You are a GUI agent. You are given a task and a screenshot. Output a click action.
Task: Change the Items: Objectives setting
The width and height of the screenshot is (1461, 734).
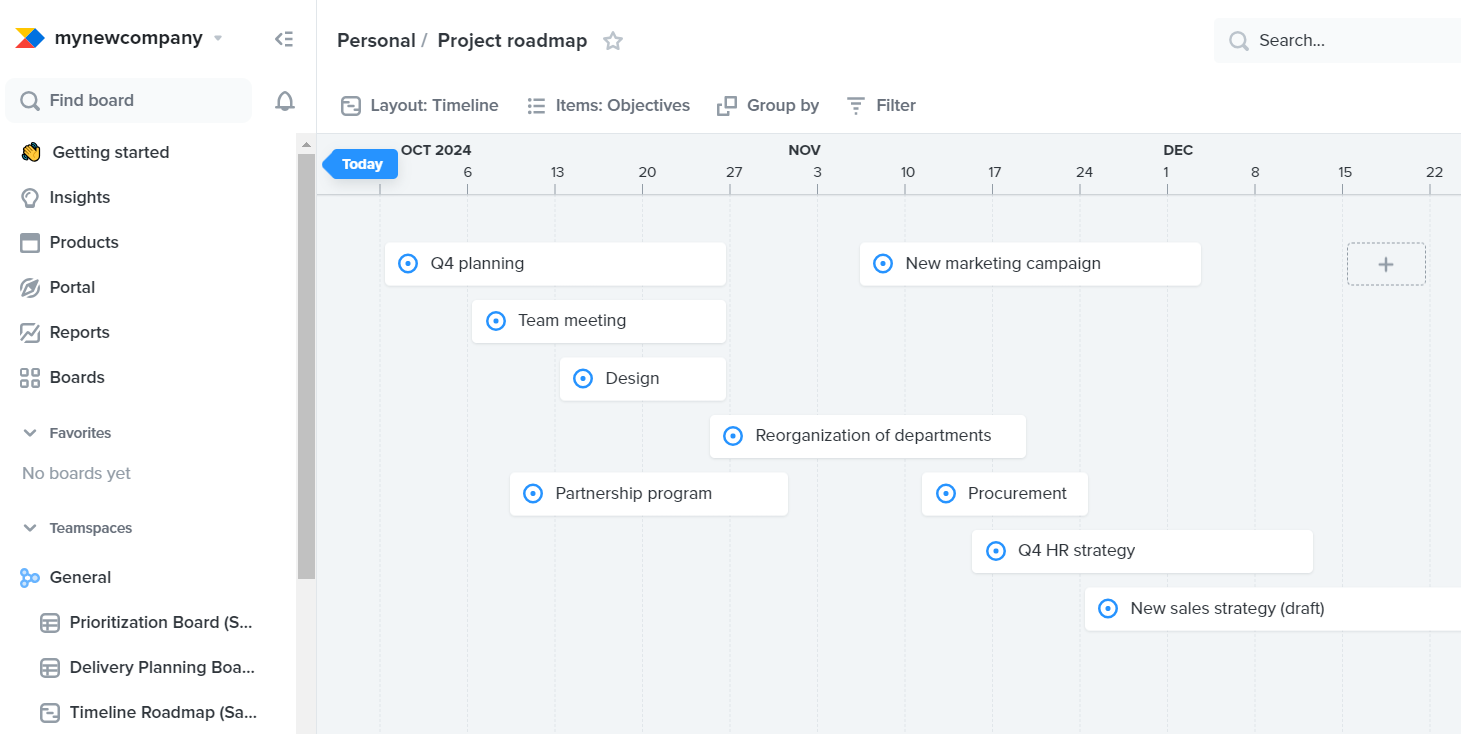coord(608,105)
